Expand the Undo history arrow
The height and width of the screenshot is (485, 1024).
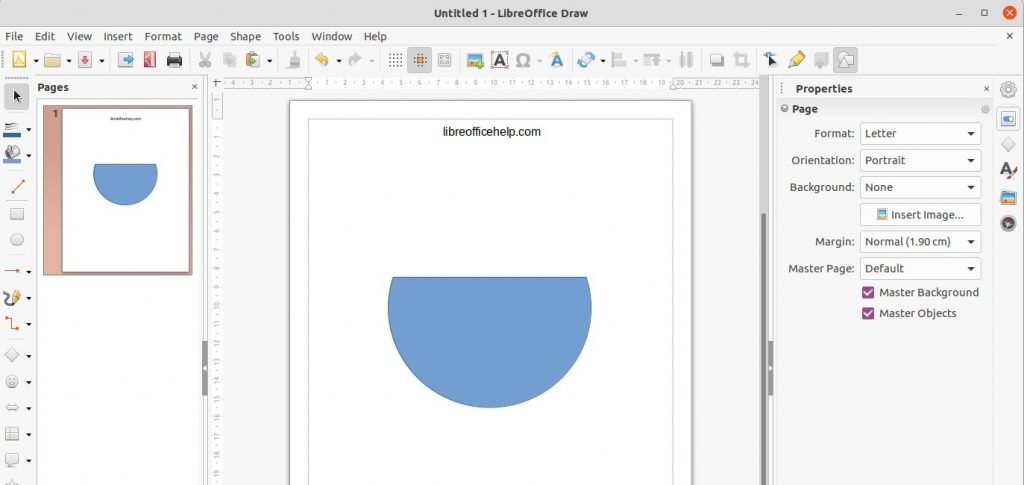tap(338, 61)
